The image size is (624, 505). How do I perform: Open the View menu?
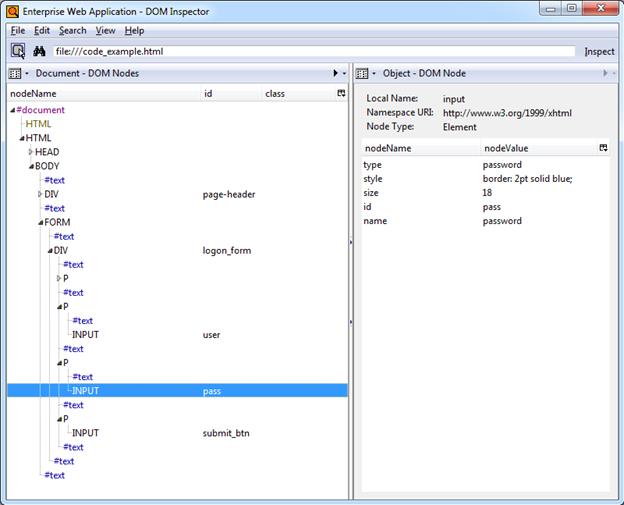coord(105,31)
